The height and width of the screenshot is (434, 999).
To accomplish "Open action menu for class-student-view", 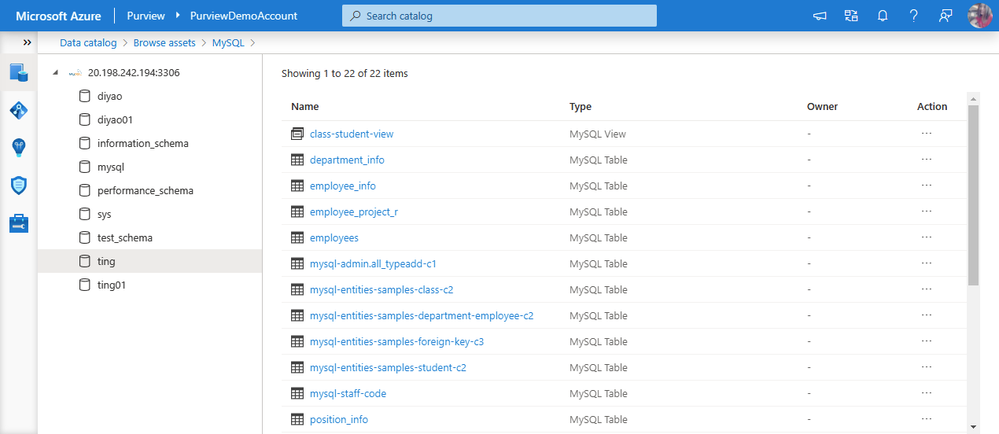I will [x=926, y=134].
